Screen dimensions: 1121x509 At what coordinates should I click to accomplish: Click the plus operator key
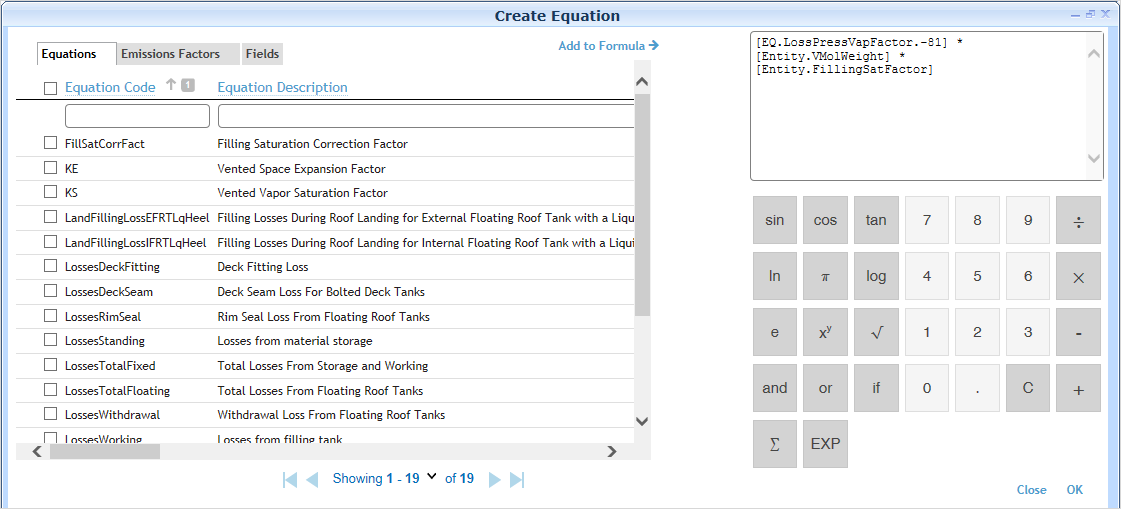(1078, 388)
